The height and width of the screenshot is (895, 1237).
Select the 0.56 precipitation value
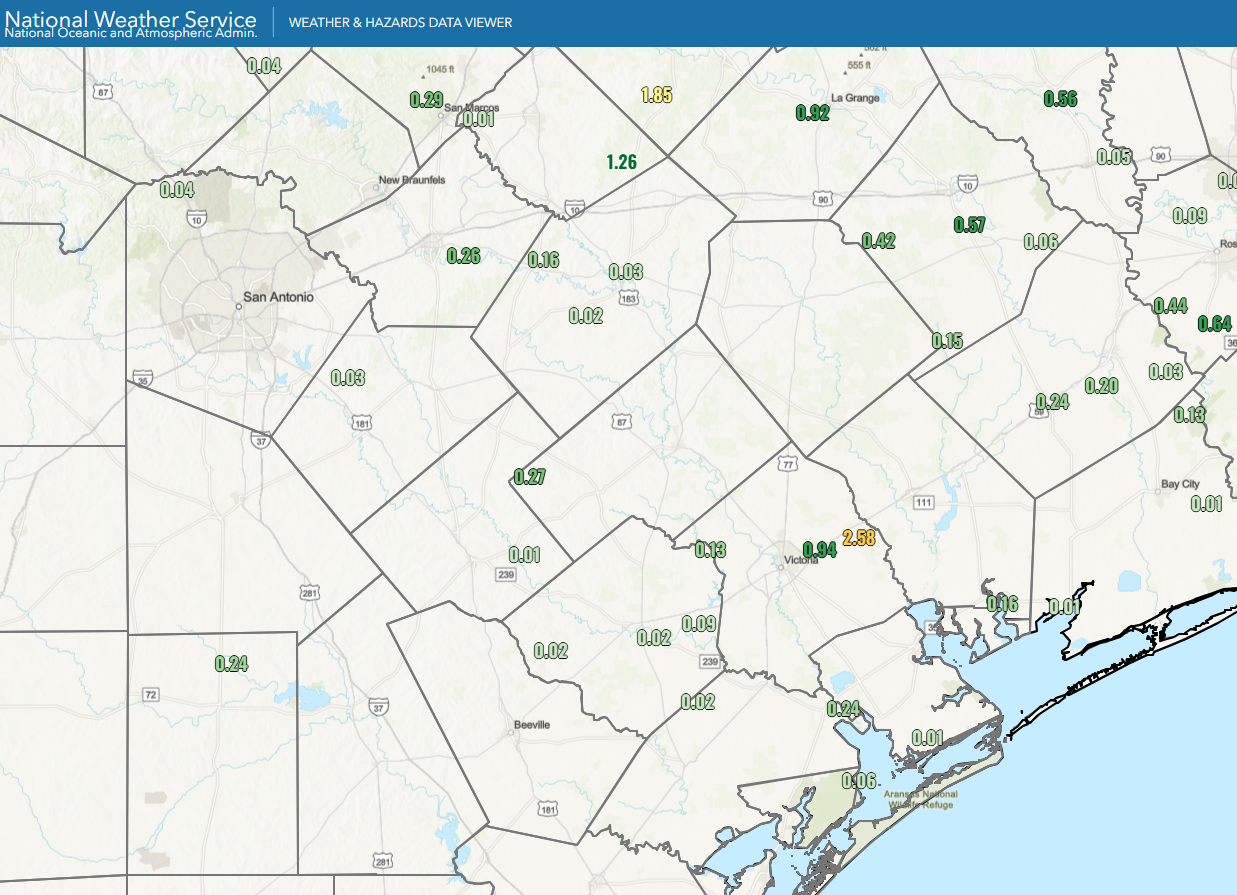[x=1060, y=98]
